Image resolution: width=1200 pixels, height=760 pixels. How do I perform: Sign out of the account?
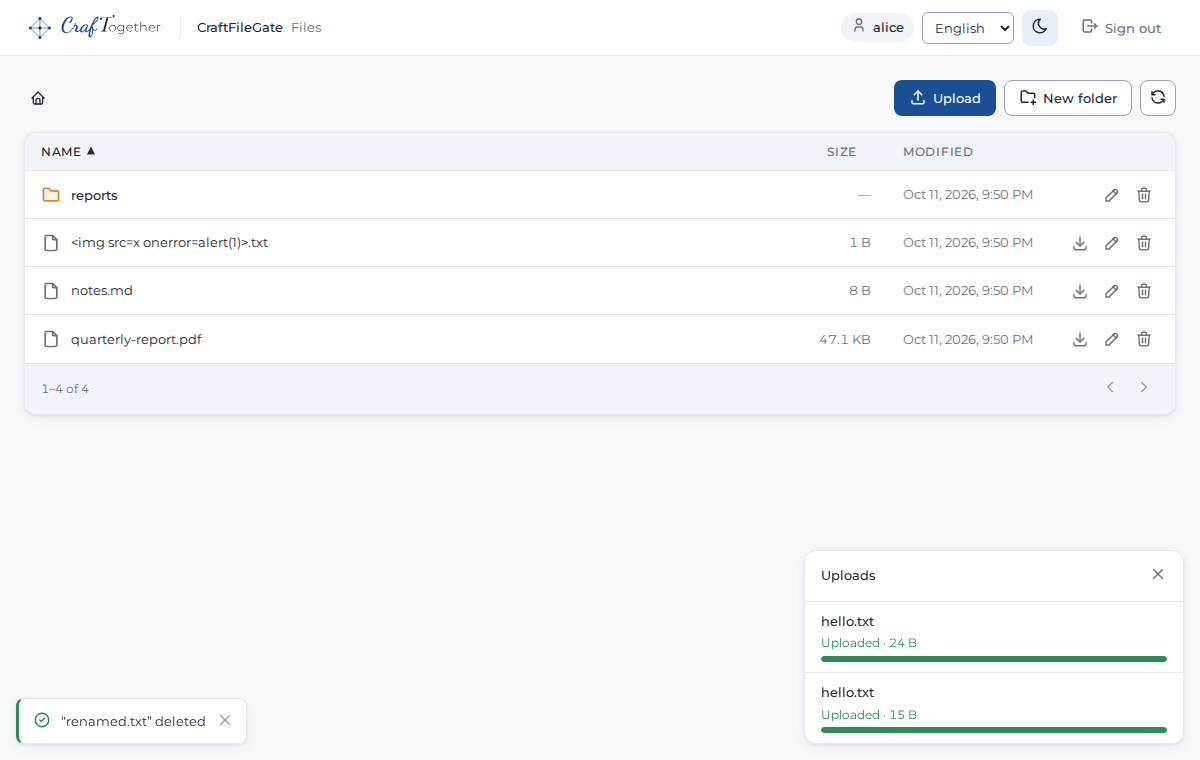1122,28
